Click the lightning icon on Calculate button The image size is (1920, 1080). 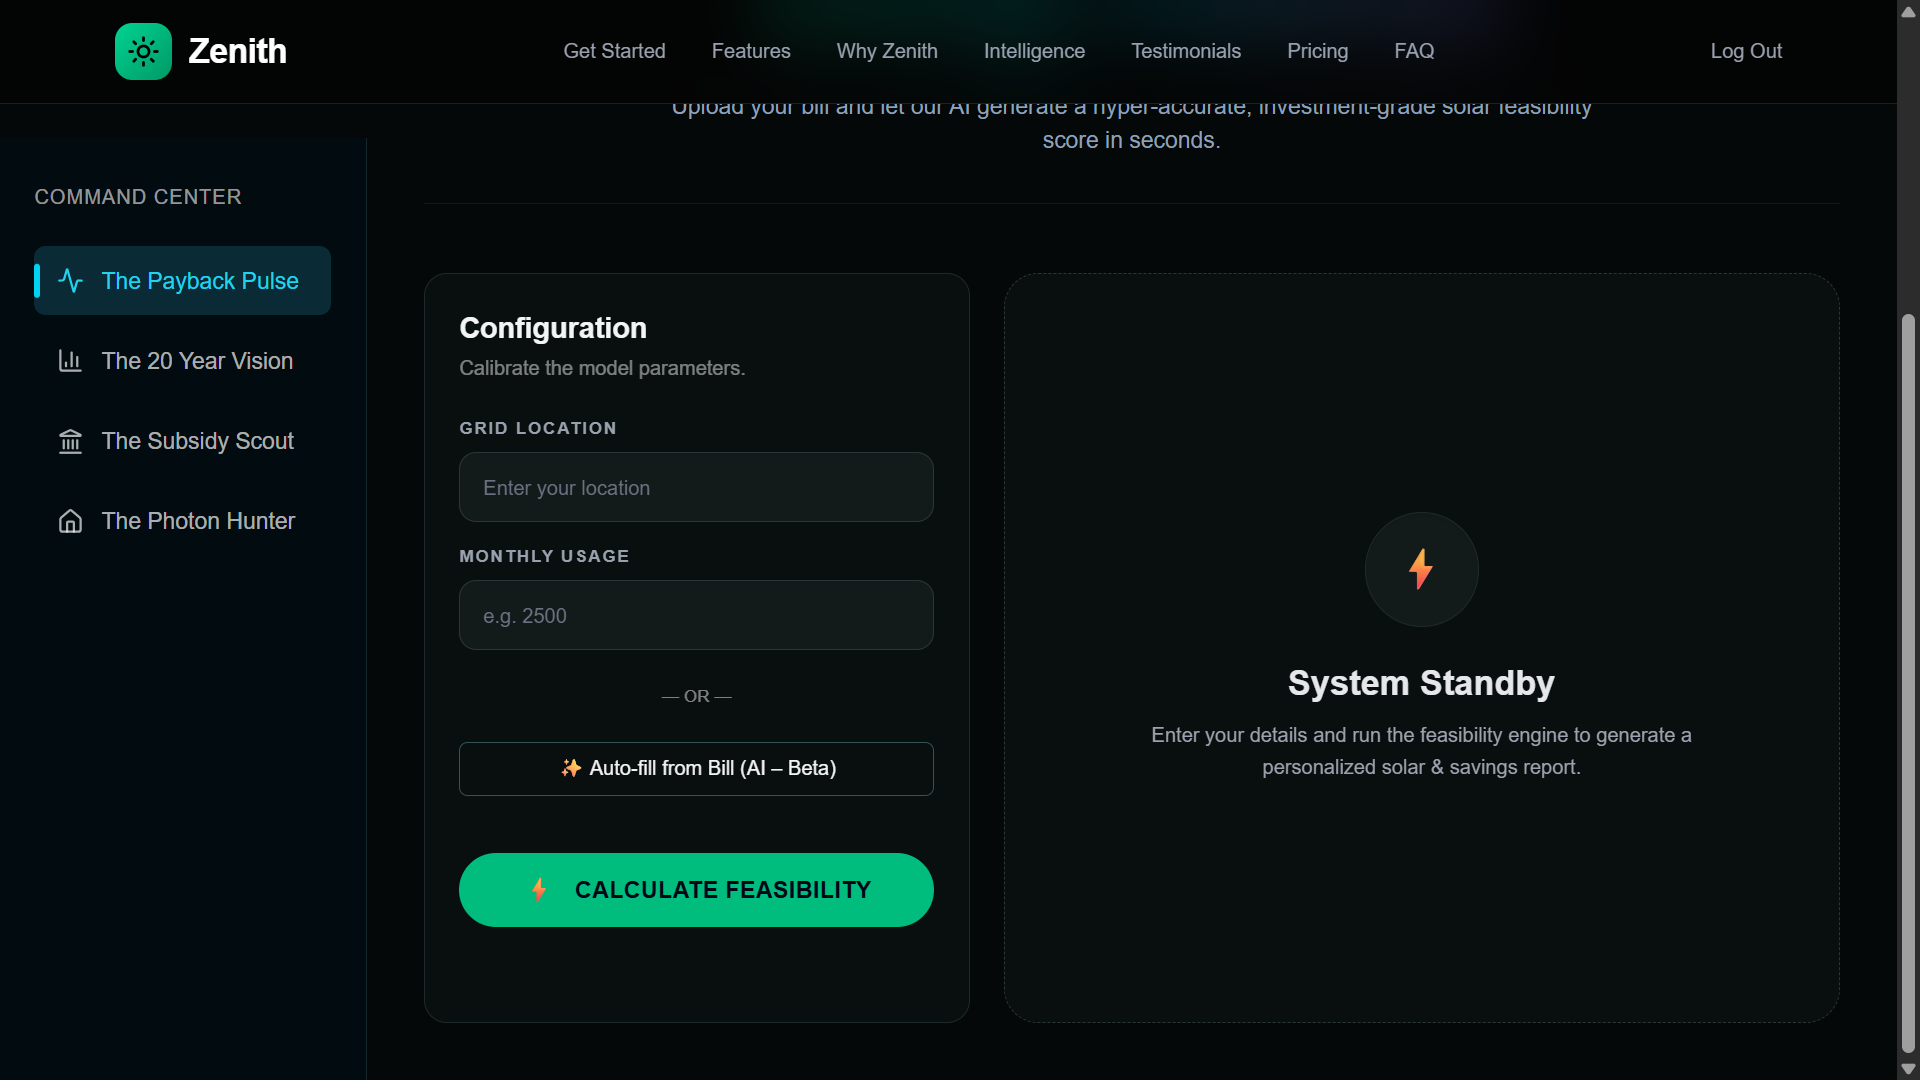pos(539,890)
